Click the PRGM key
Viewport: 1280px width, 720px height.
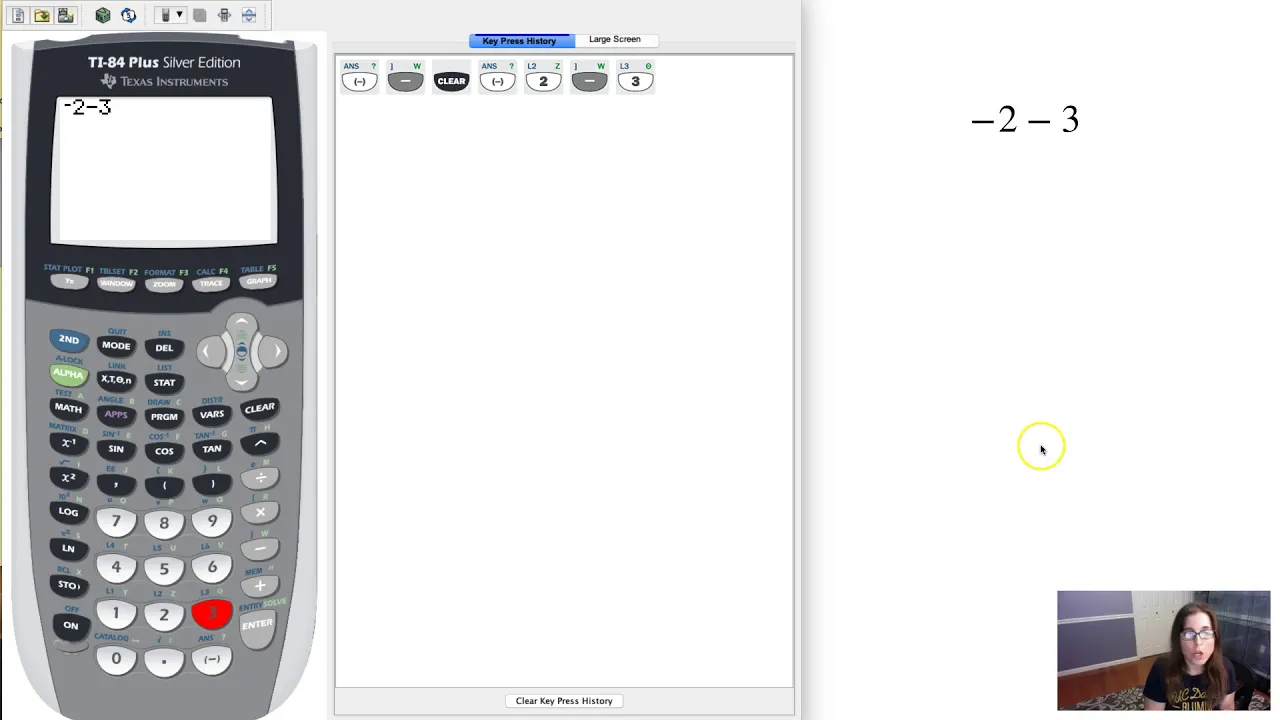click(x=164, y=417)
